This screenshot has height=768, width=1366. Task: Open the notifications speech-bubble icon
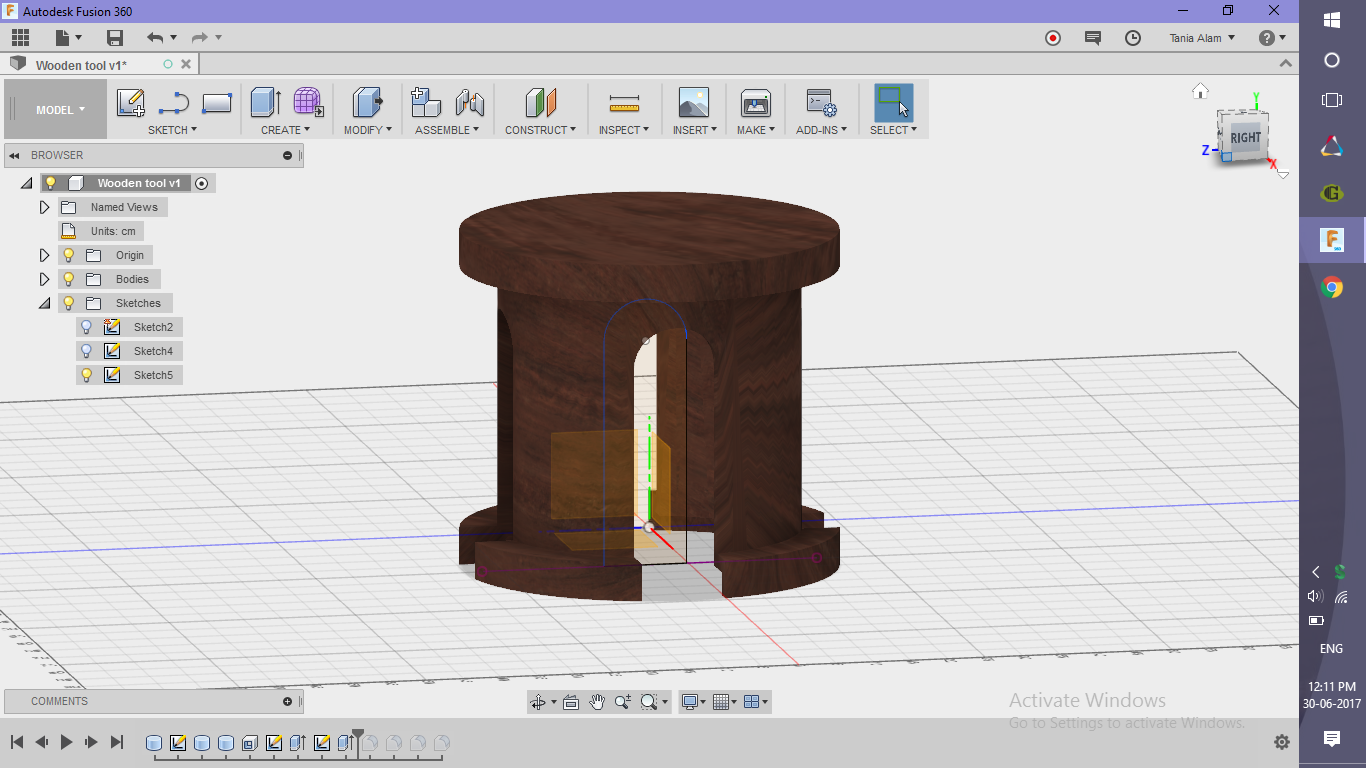pyautogui.click(x=1093, y=38)
